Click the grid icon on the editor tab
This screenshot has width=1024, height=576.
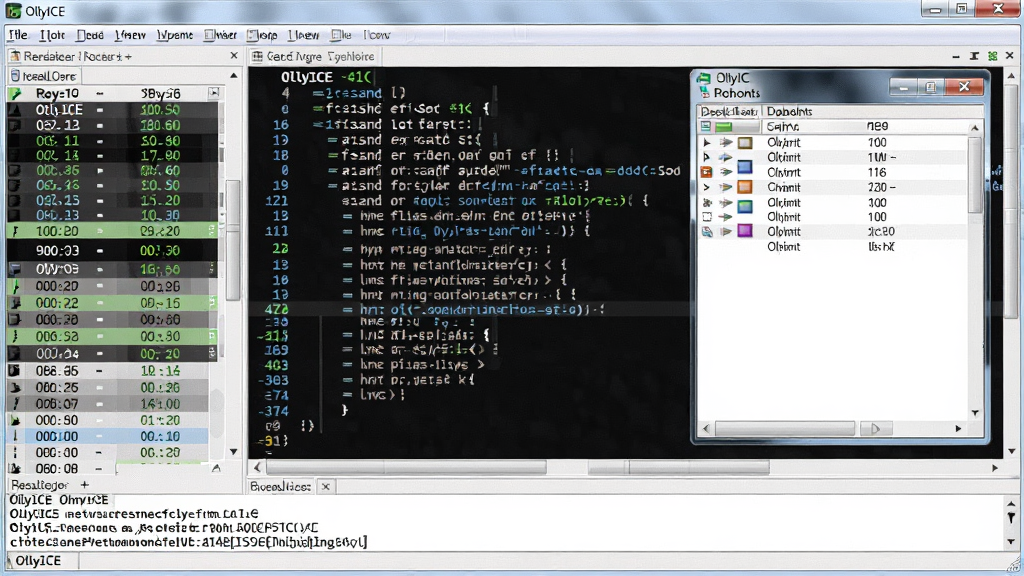[257, 57]
